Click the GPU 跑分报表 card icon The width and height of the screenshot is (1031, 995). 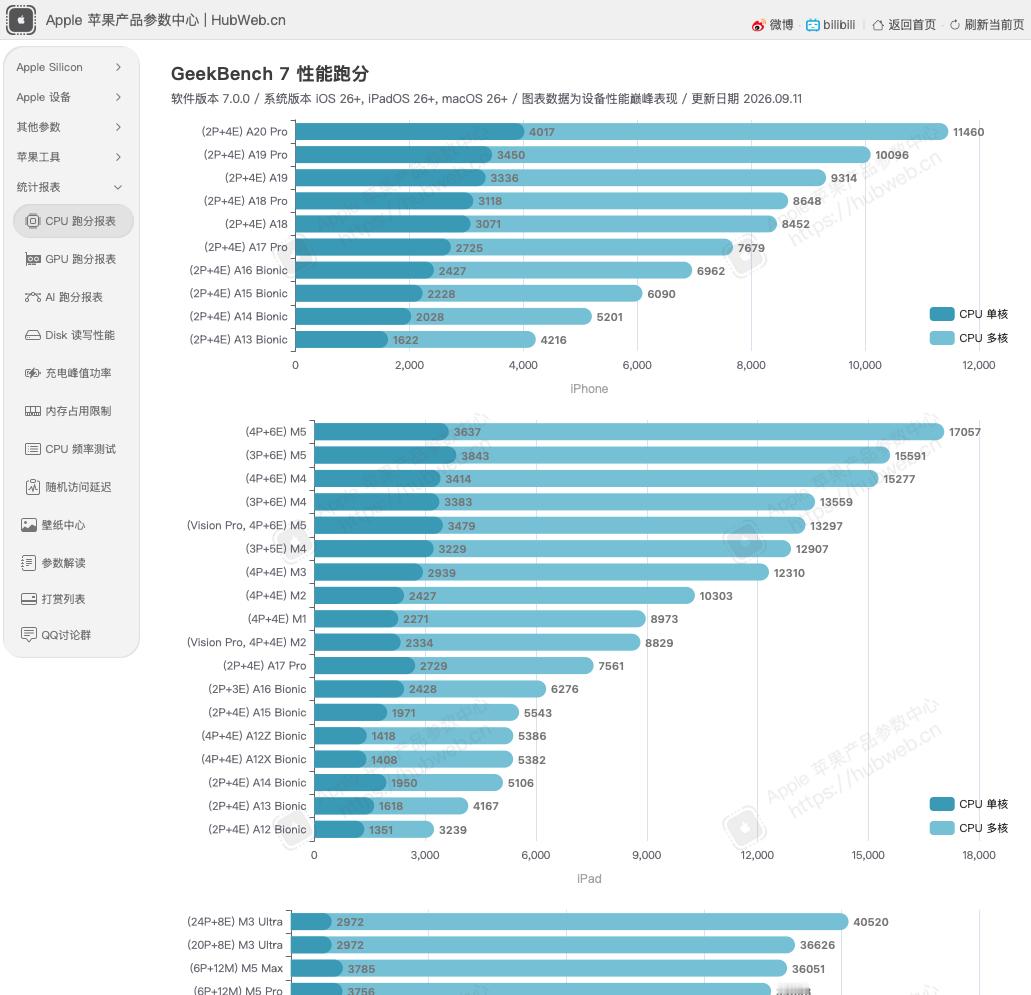pos(32,259)
